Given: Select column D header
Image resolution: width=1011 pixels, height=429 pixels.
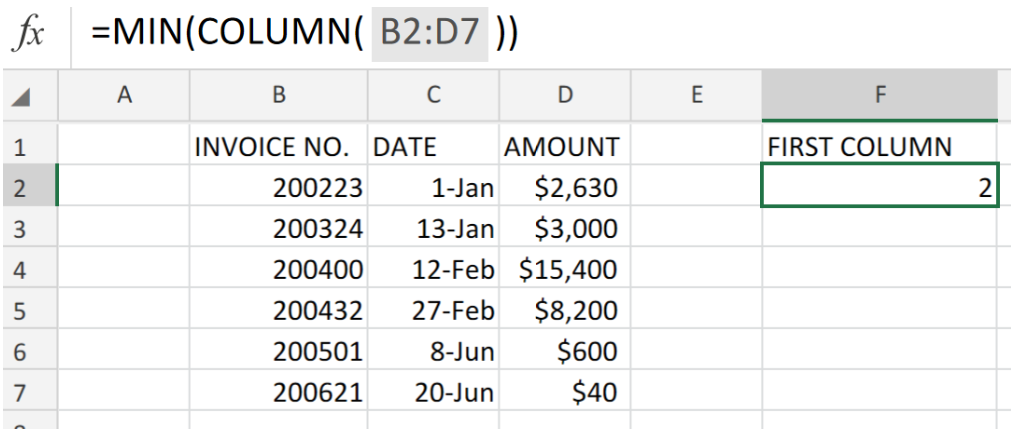Looking at the screenshot, I should point(565,95).
